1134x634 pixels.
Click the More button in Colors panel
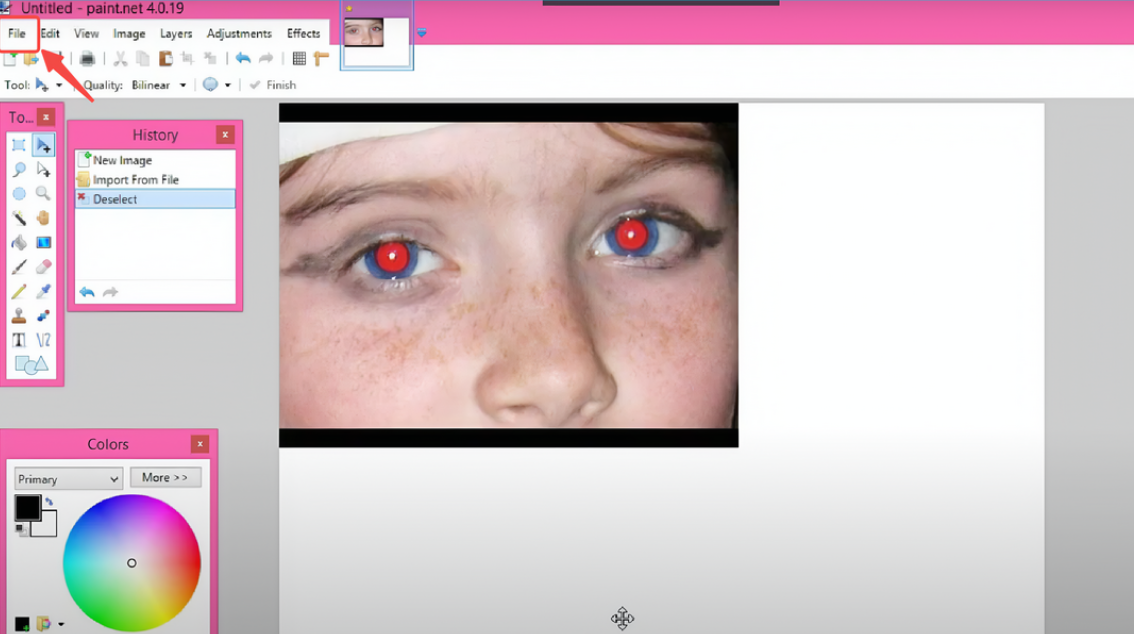(x=165, y=477)
